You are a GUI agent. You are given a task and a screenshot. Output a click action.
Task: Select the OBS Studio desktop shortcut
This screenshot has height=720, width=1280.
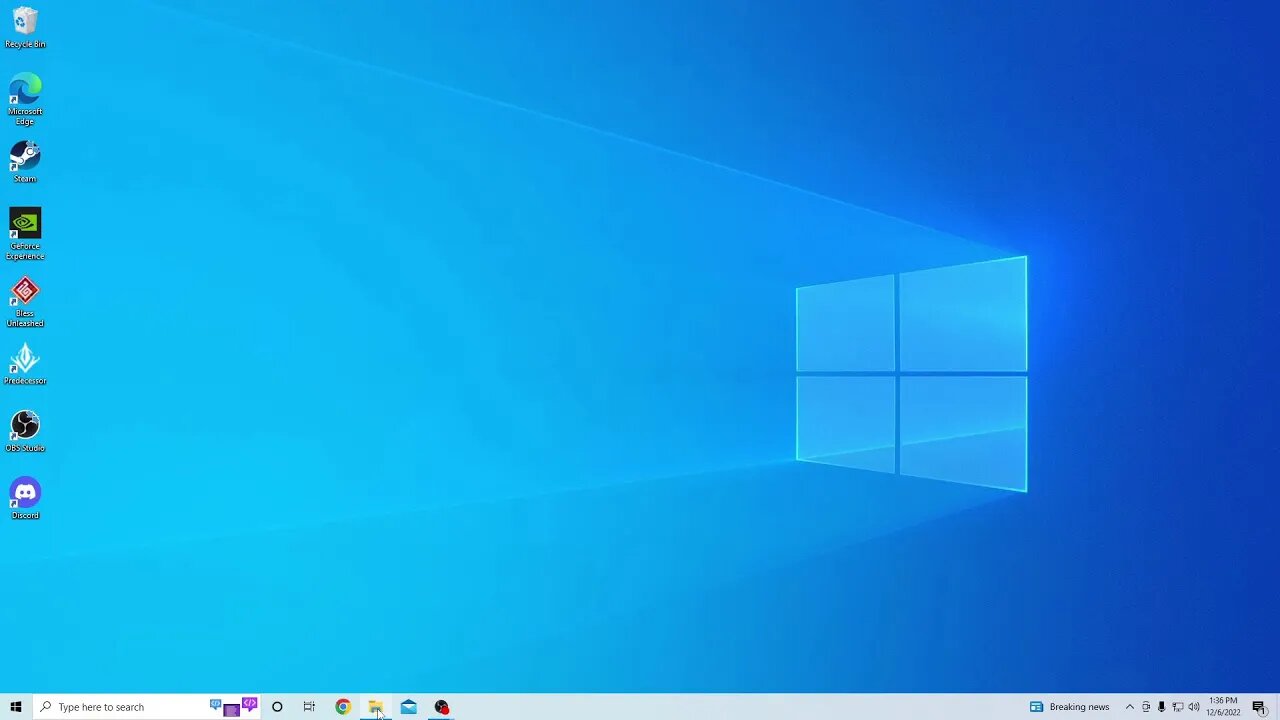point(25,431)
